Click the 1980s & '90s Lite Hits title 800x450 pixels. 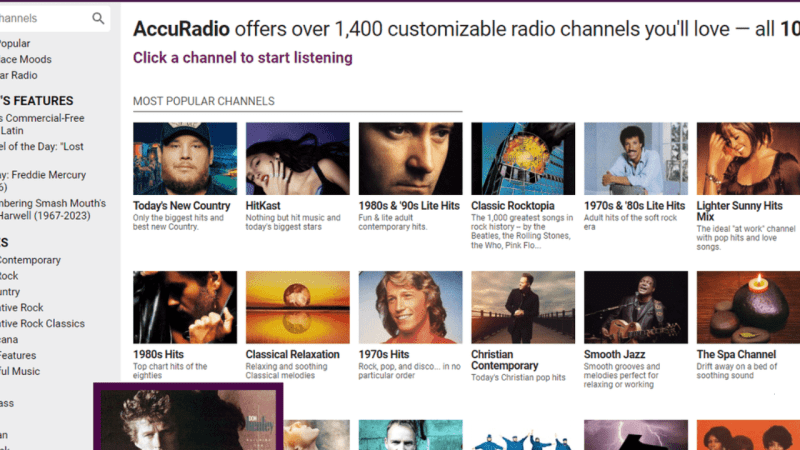[x=409, y=206]
